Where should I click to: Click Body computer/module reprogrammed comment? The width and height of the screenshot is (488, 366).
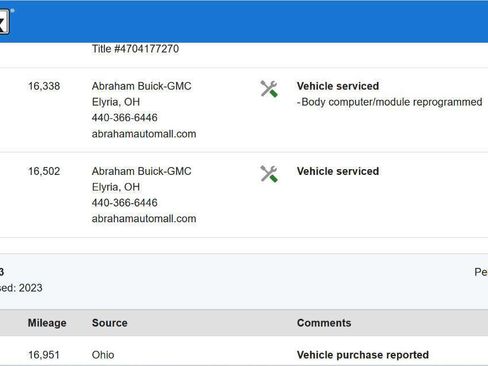(x=389, y=102)
